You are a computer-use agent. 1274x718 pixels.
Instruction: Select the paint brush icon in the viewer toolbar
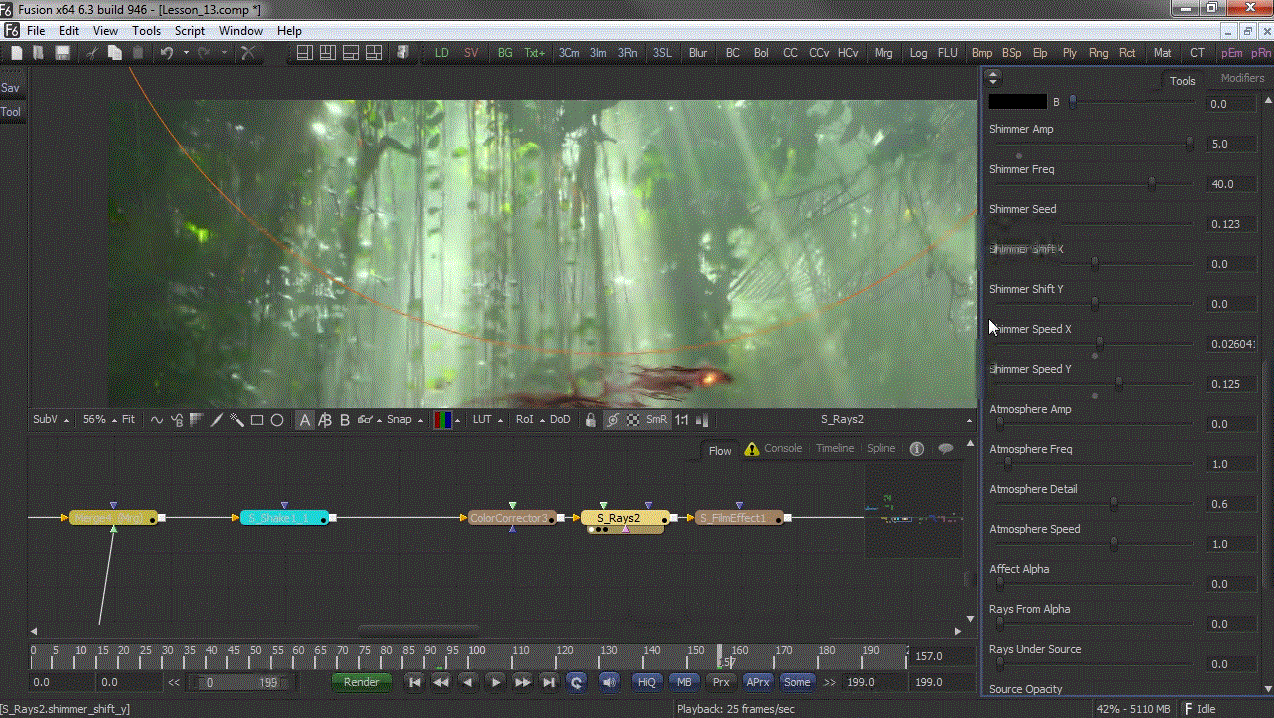point(216,420)
